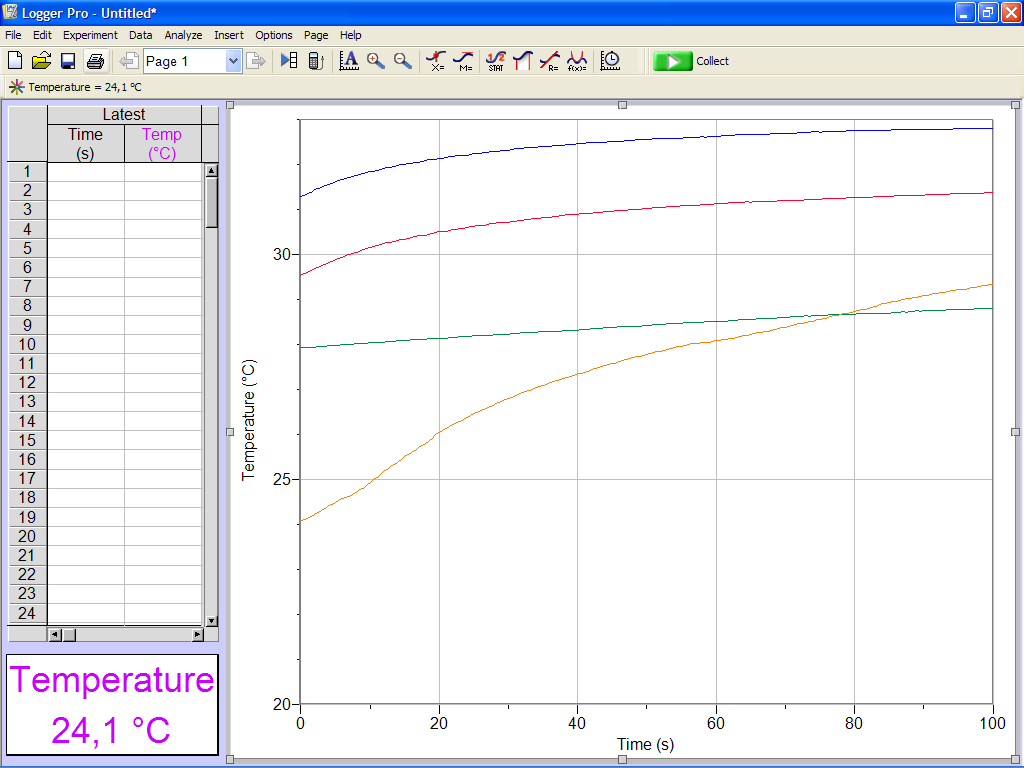Enable the Examine X= tool
The height and width of the screenshot is (768, 1024).
pyautogui.click(x=436, y=61)
